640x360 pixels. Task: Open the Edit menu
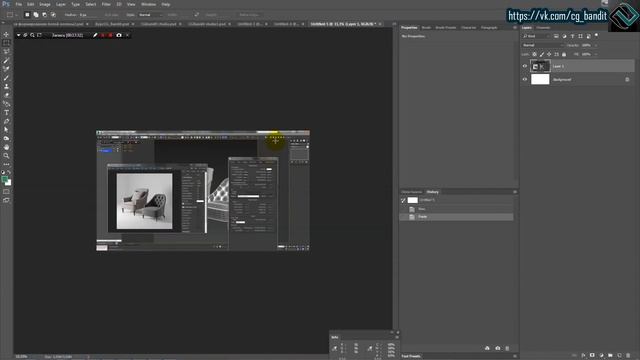[x=31, y=4]
